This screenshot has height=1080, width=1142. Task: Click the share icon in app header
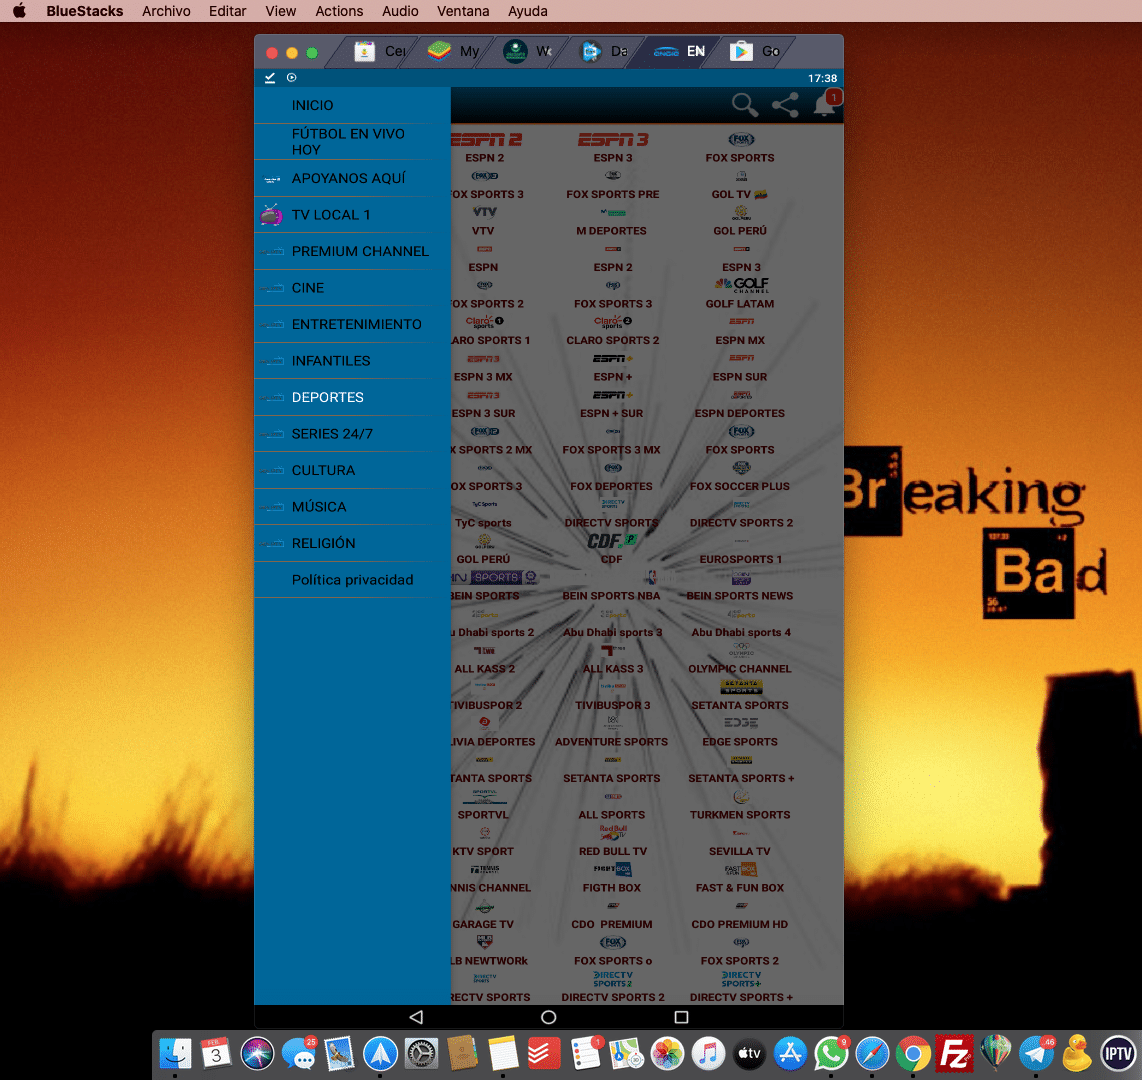point(785,105)
